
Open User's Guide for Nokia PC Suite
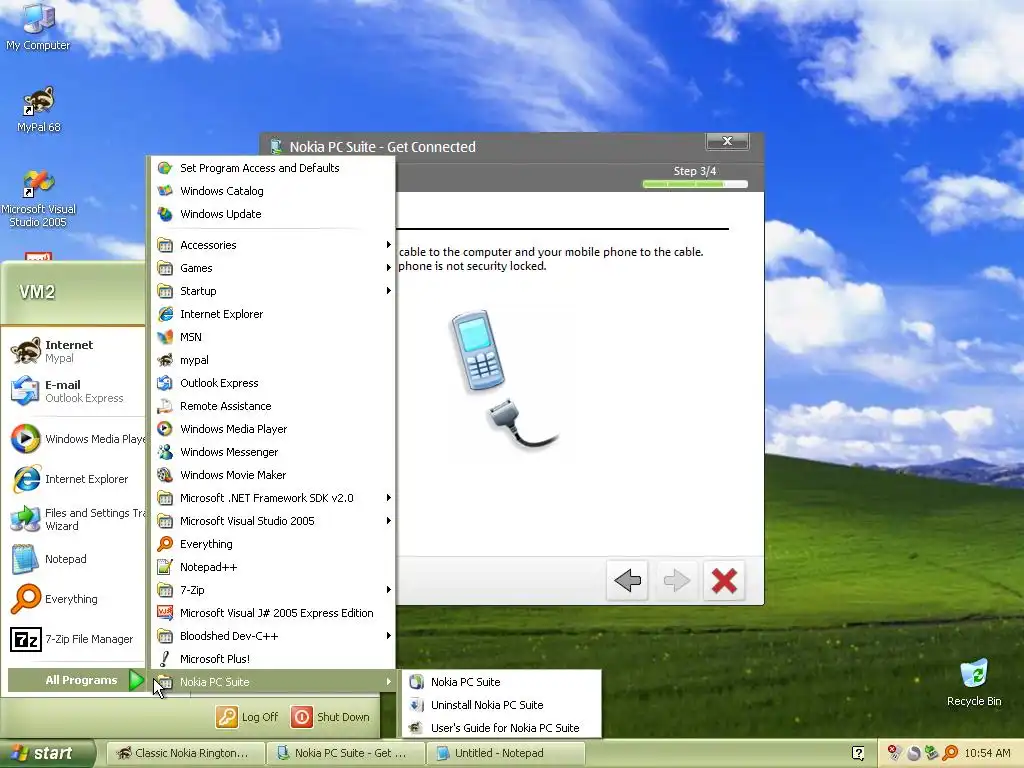click(x=501, y=728)
